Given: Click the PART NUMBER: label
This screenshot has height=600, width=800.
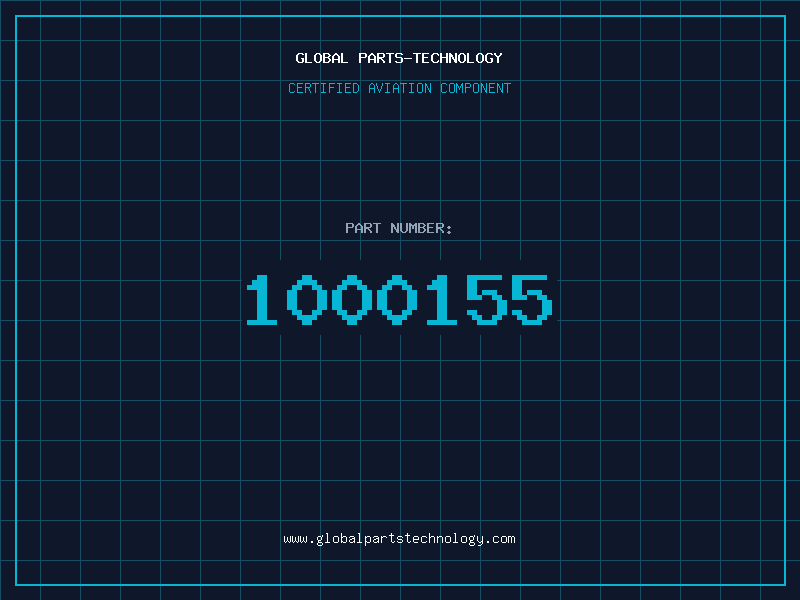Looking at the screenshot, I should 399,228.
